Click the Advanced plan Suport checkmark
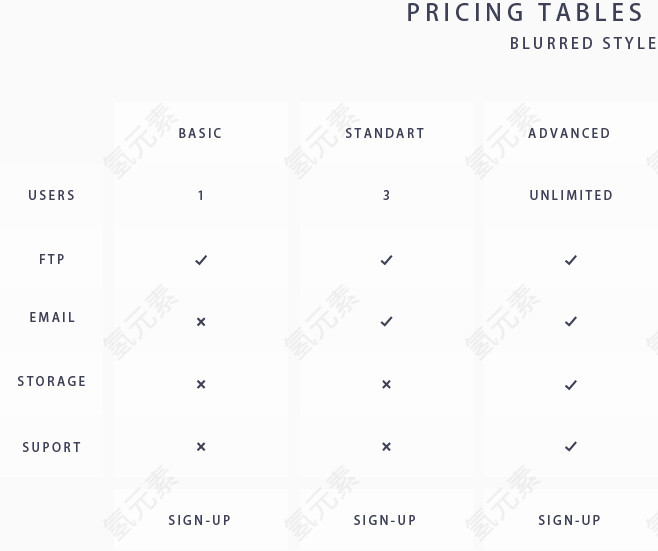The height and width of the screenshot is (551, 658). pyautogui.click(x=571, y=447)
